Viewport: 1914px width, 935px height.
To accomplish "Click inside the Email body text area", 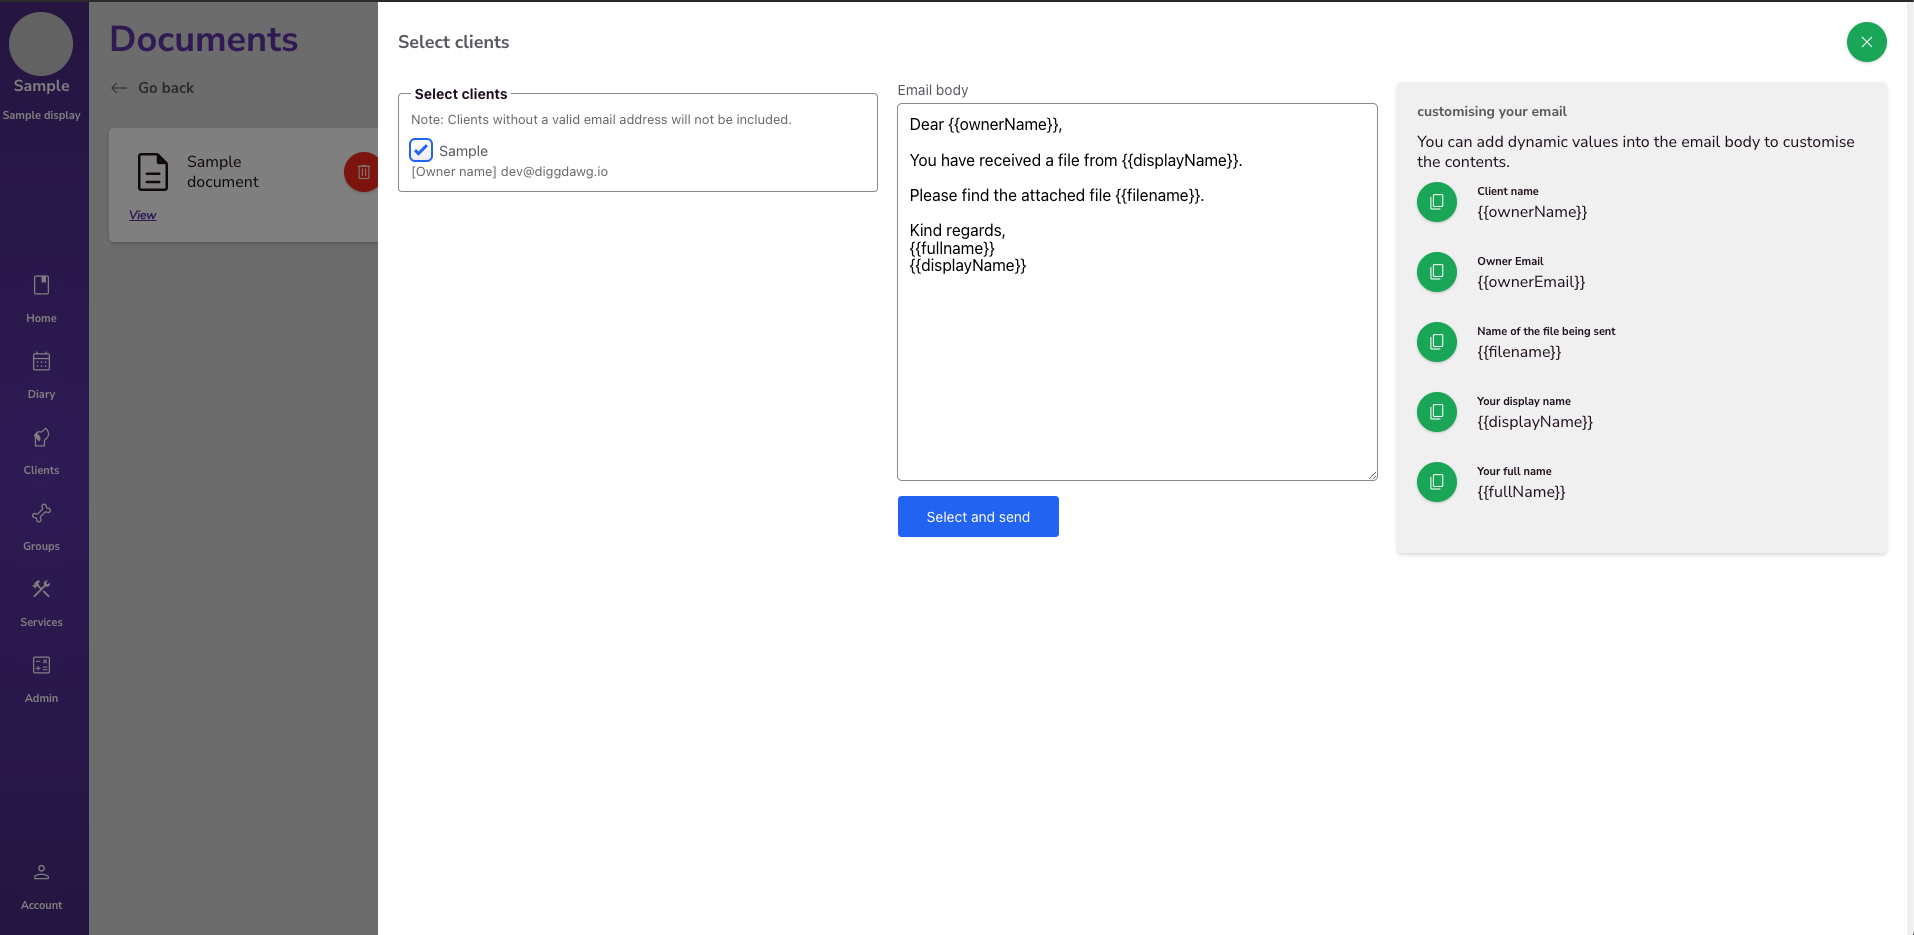I will [1137, 292].
